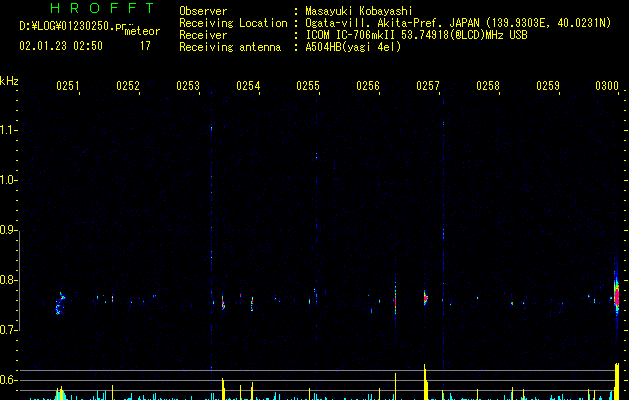Viewport: 629px width, 400px height.
Task: Click the 0.6 kHz frequency tick label
Action: click(9, 380)
